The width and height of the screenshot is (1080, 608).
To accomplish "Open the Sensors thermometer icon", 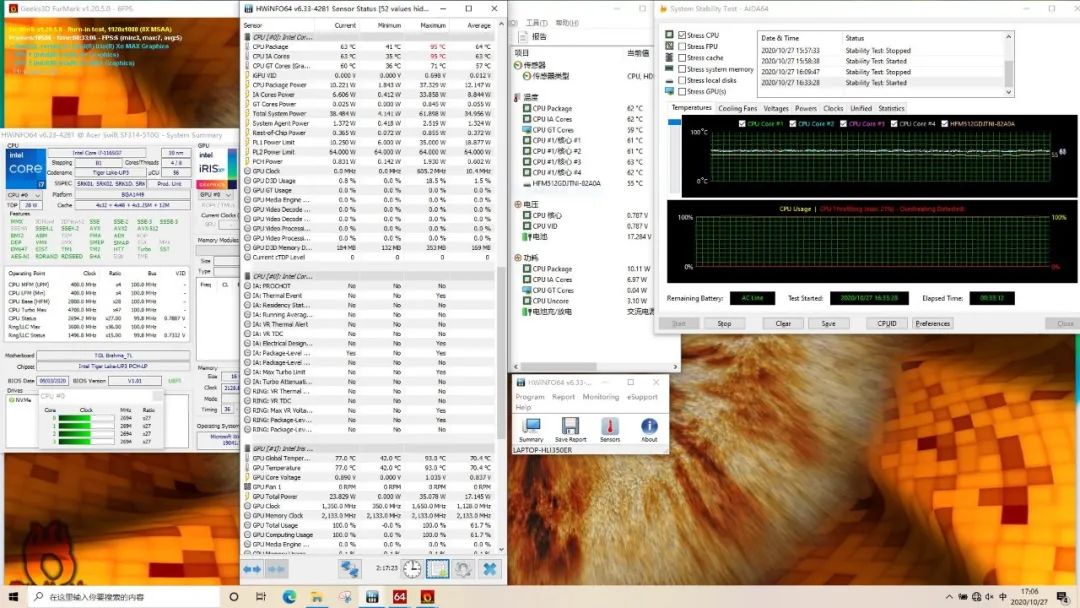I will click(x=609, y=426).
